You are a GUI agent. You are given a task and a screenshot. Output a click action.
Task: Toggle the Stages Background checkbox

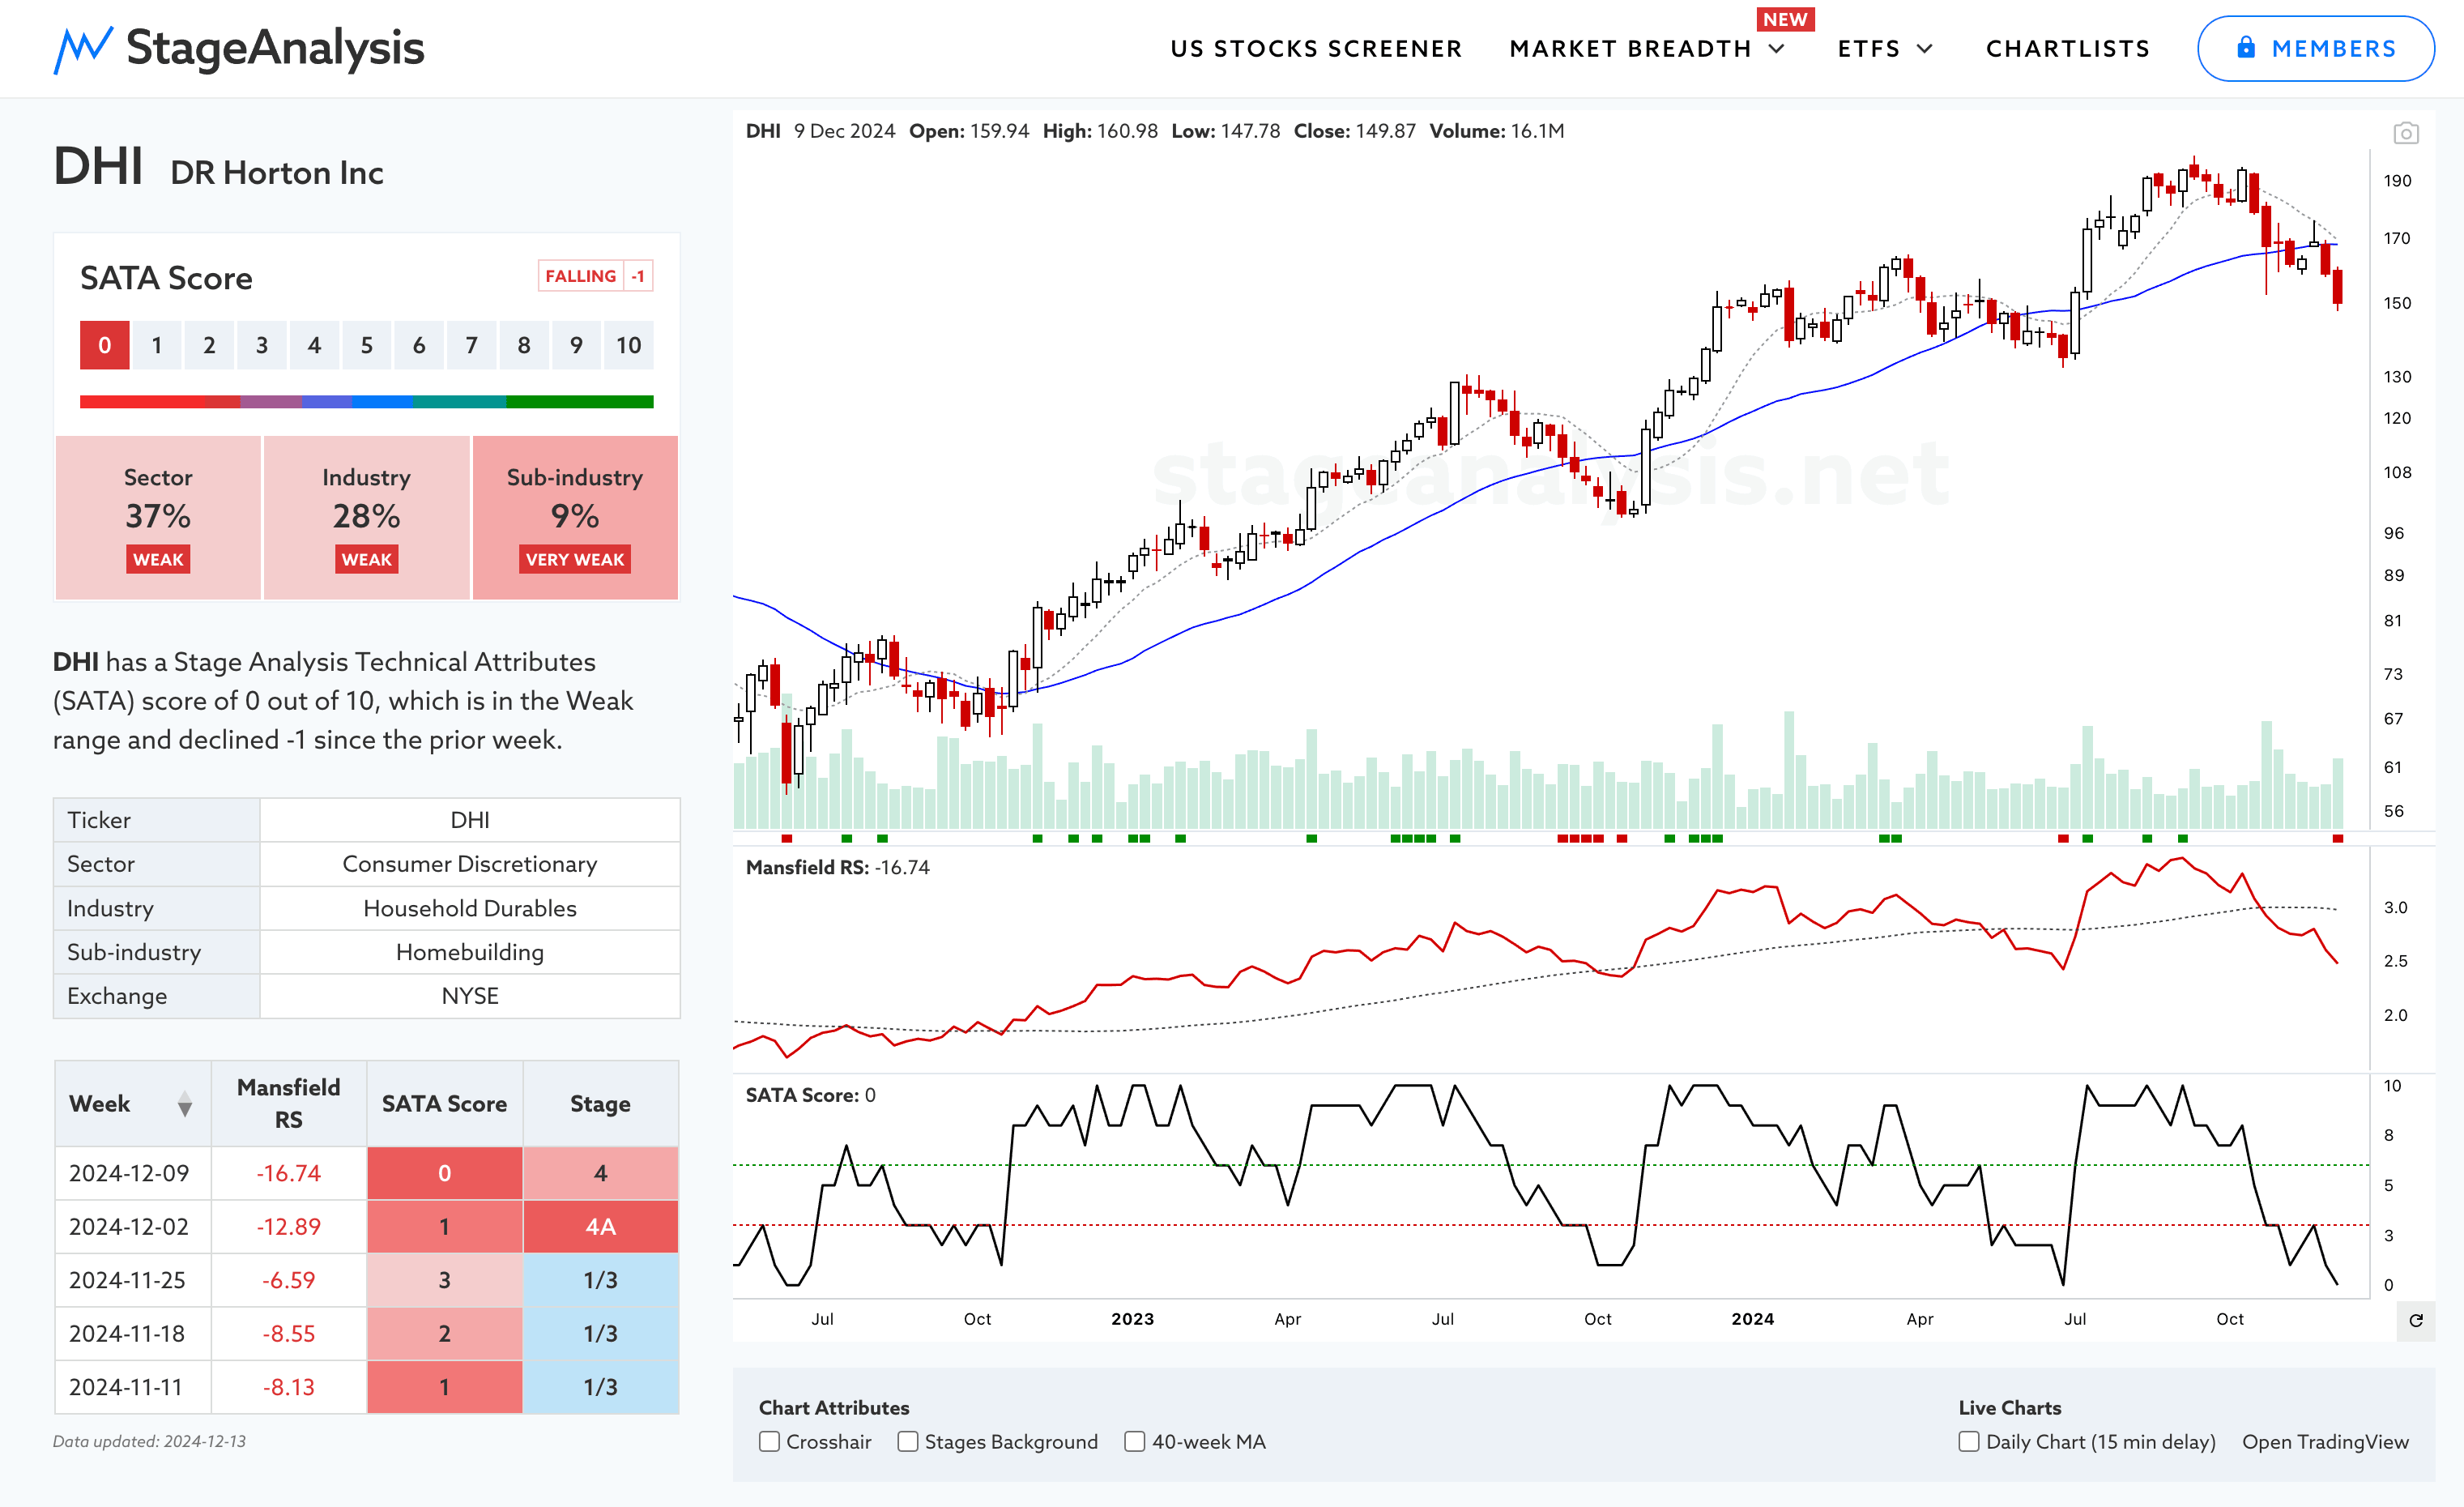(907, 1441)
